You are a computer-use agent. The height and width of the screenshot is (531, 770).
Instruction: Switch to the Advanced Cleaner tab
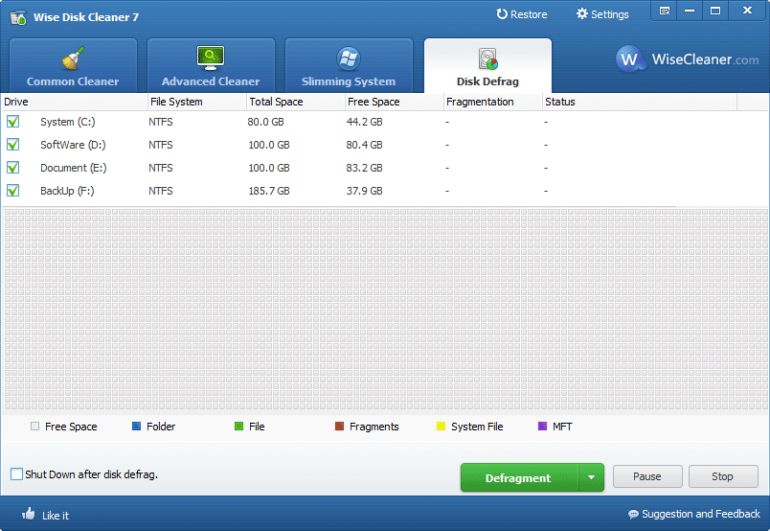click(x=210, y=81)
